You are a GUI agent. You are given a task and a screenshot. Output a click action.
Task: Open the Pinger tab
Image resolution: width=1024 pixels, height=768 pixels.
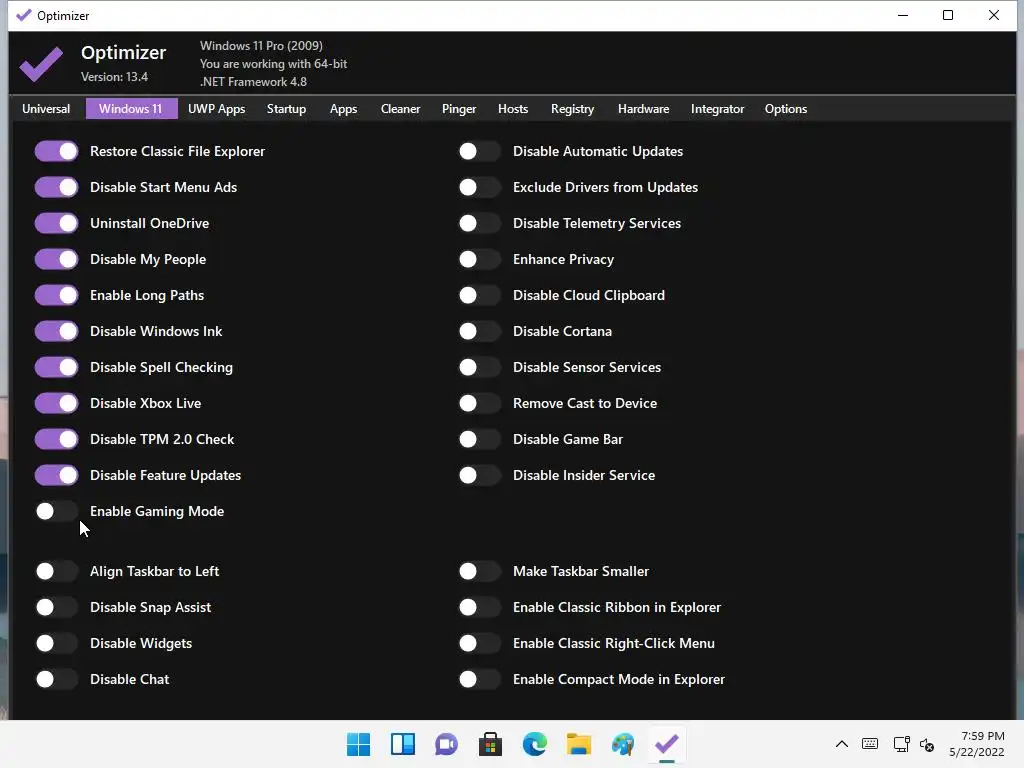tap(458, 109)
